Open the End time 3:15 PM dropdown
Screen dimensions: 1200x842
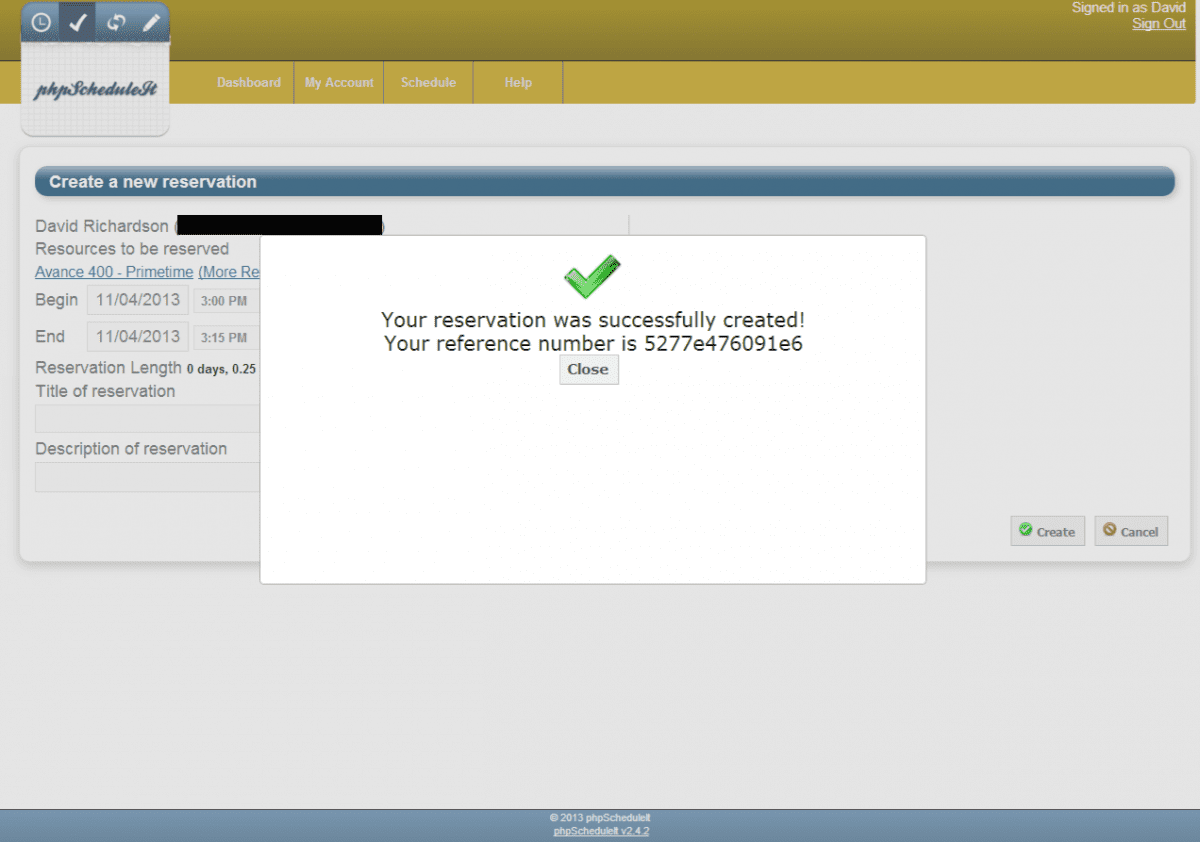point(226,338)
